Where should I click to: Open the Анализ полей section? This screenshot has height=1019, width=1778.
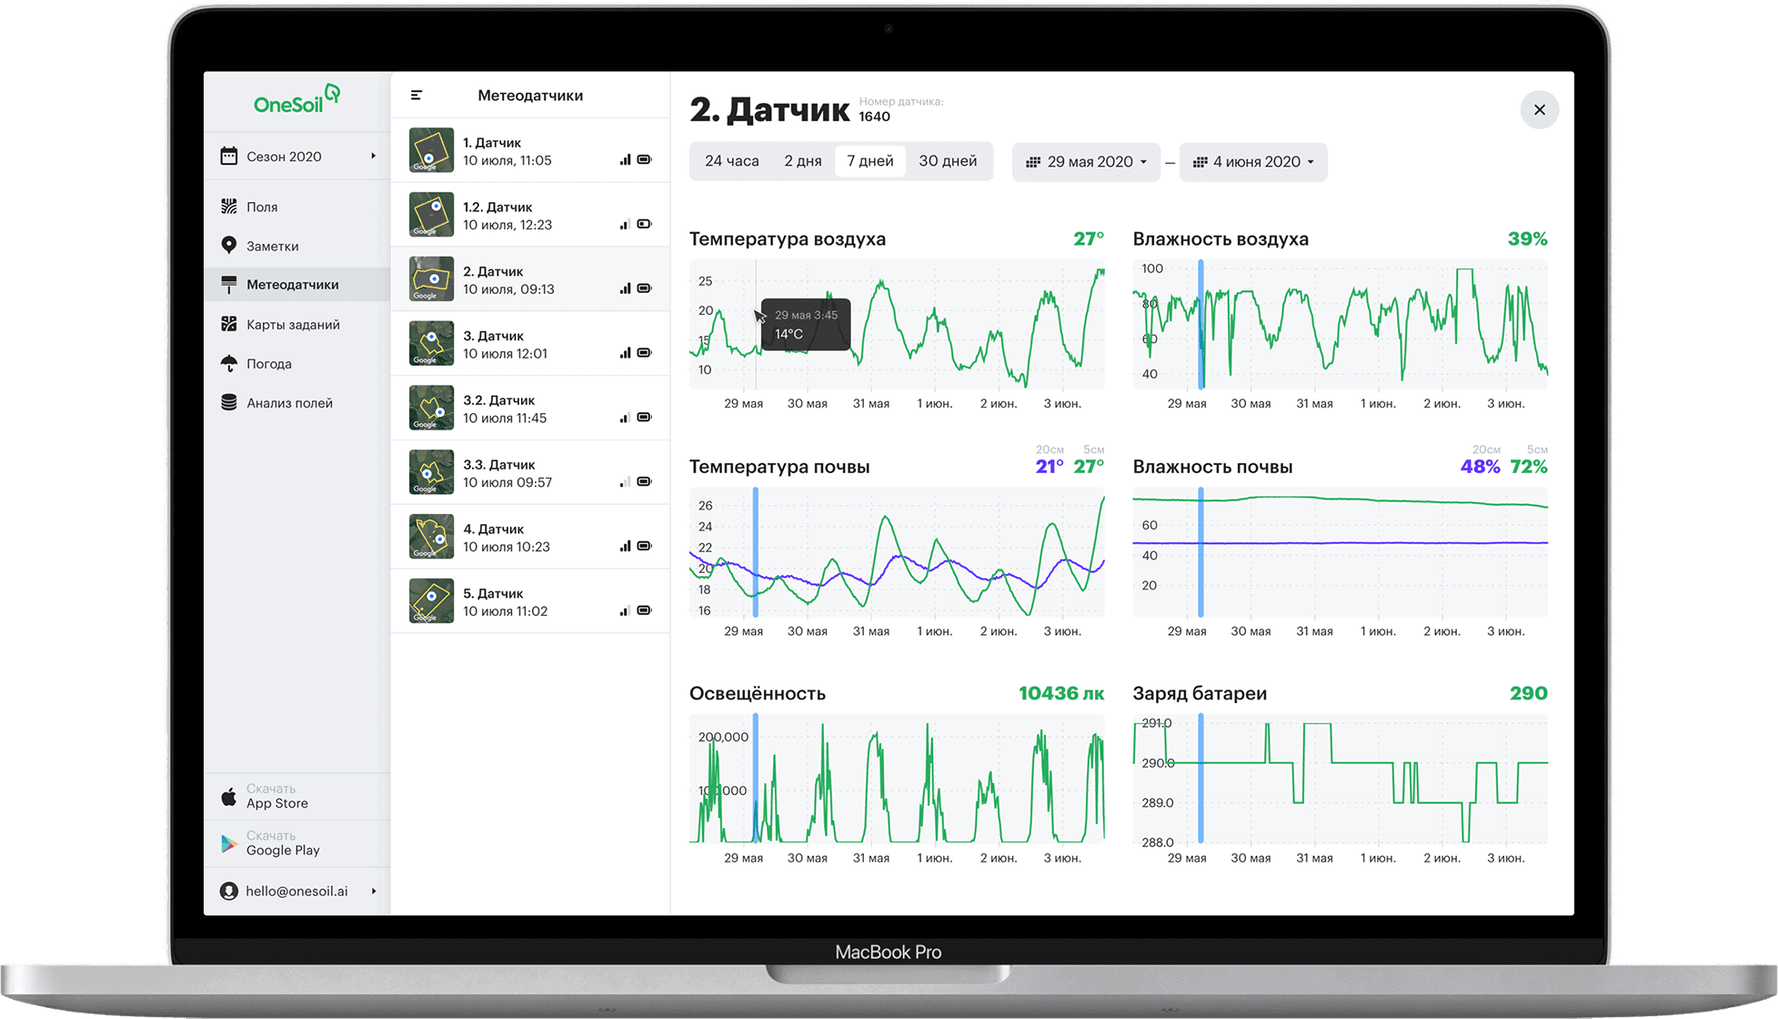297,402
